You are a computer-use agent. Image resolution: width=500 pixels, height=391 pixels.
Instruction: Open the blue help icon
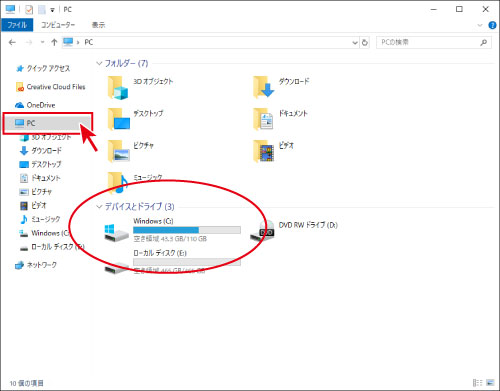[492, 25]
